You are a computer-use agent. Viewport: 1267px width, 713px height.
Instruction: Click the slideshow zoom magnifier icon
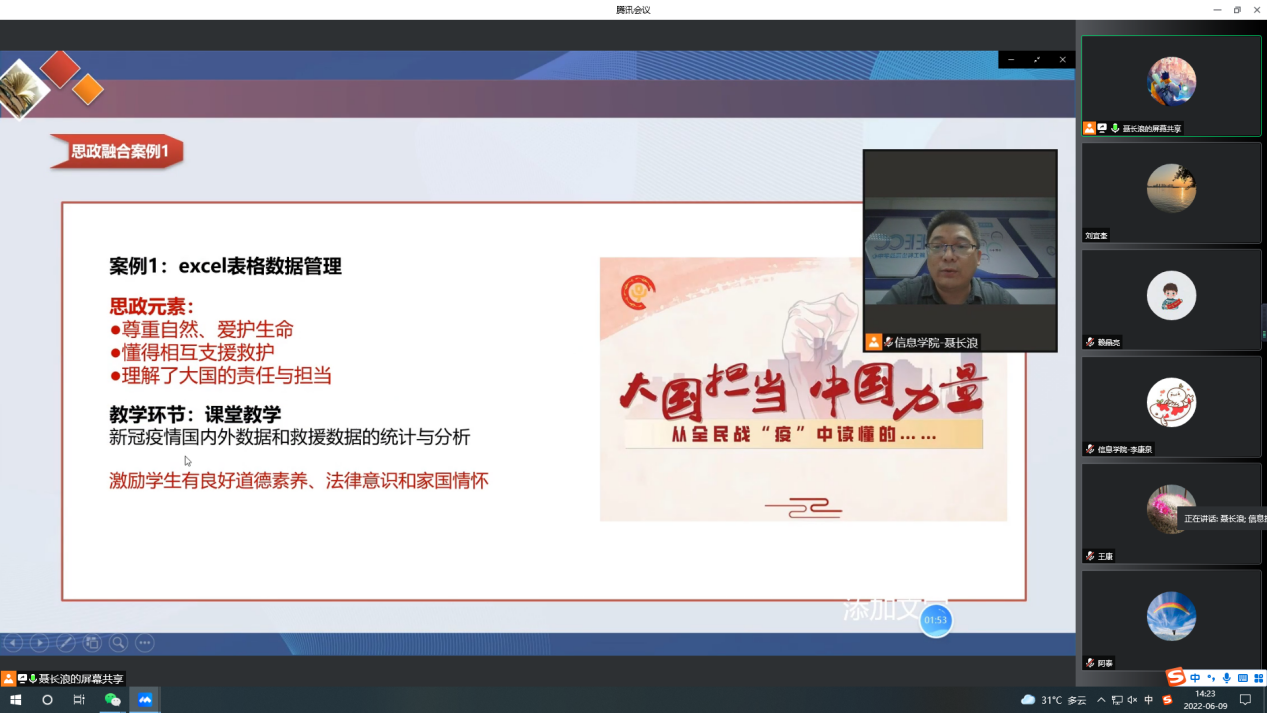tap(118, 643)
